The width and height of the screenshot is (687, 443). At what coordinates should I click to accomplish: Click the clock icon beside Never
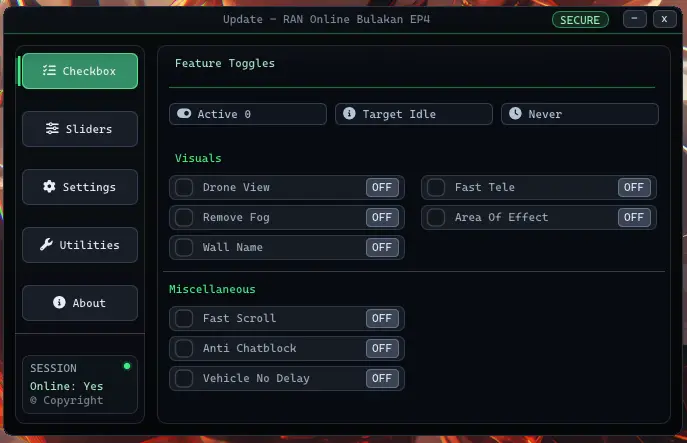[515, 113]
